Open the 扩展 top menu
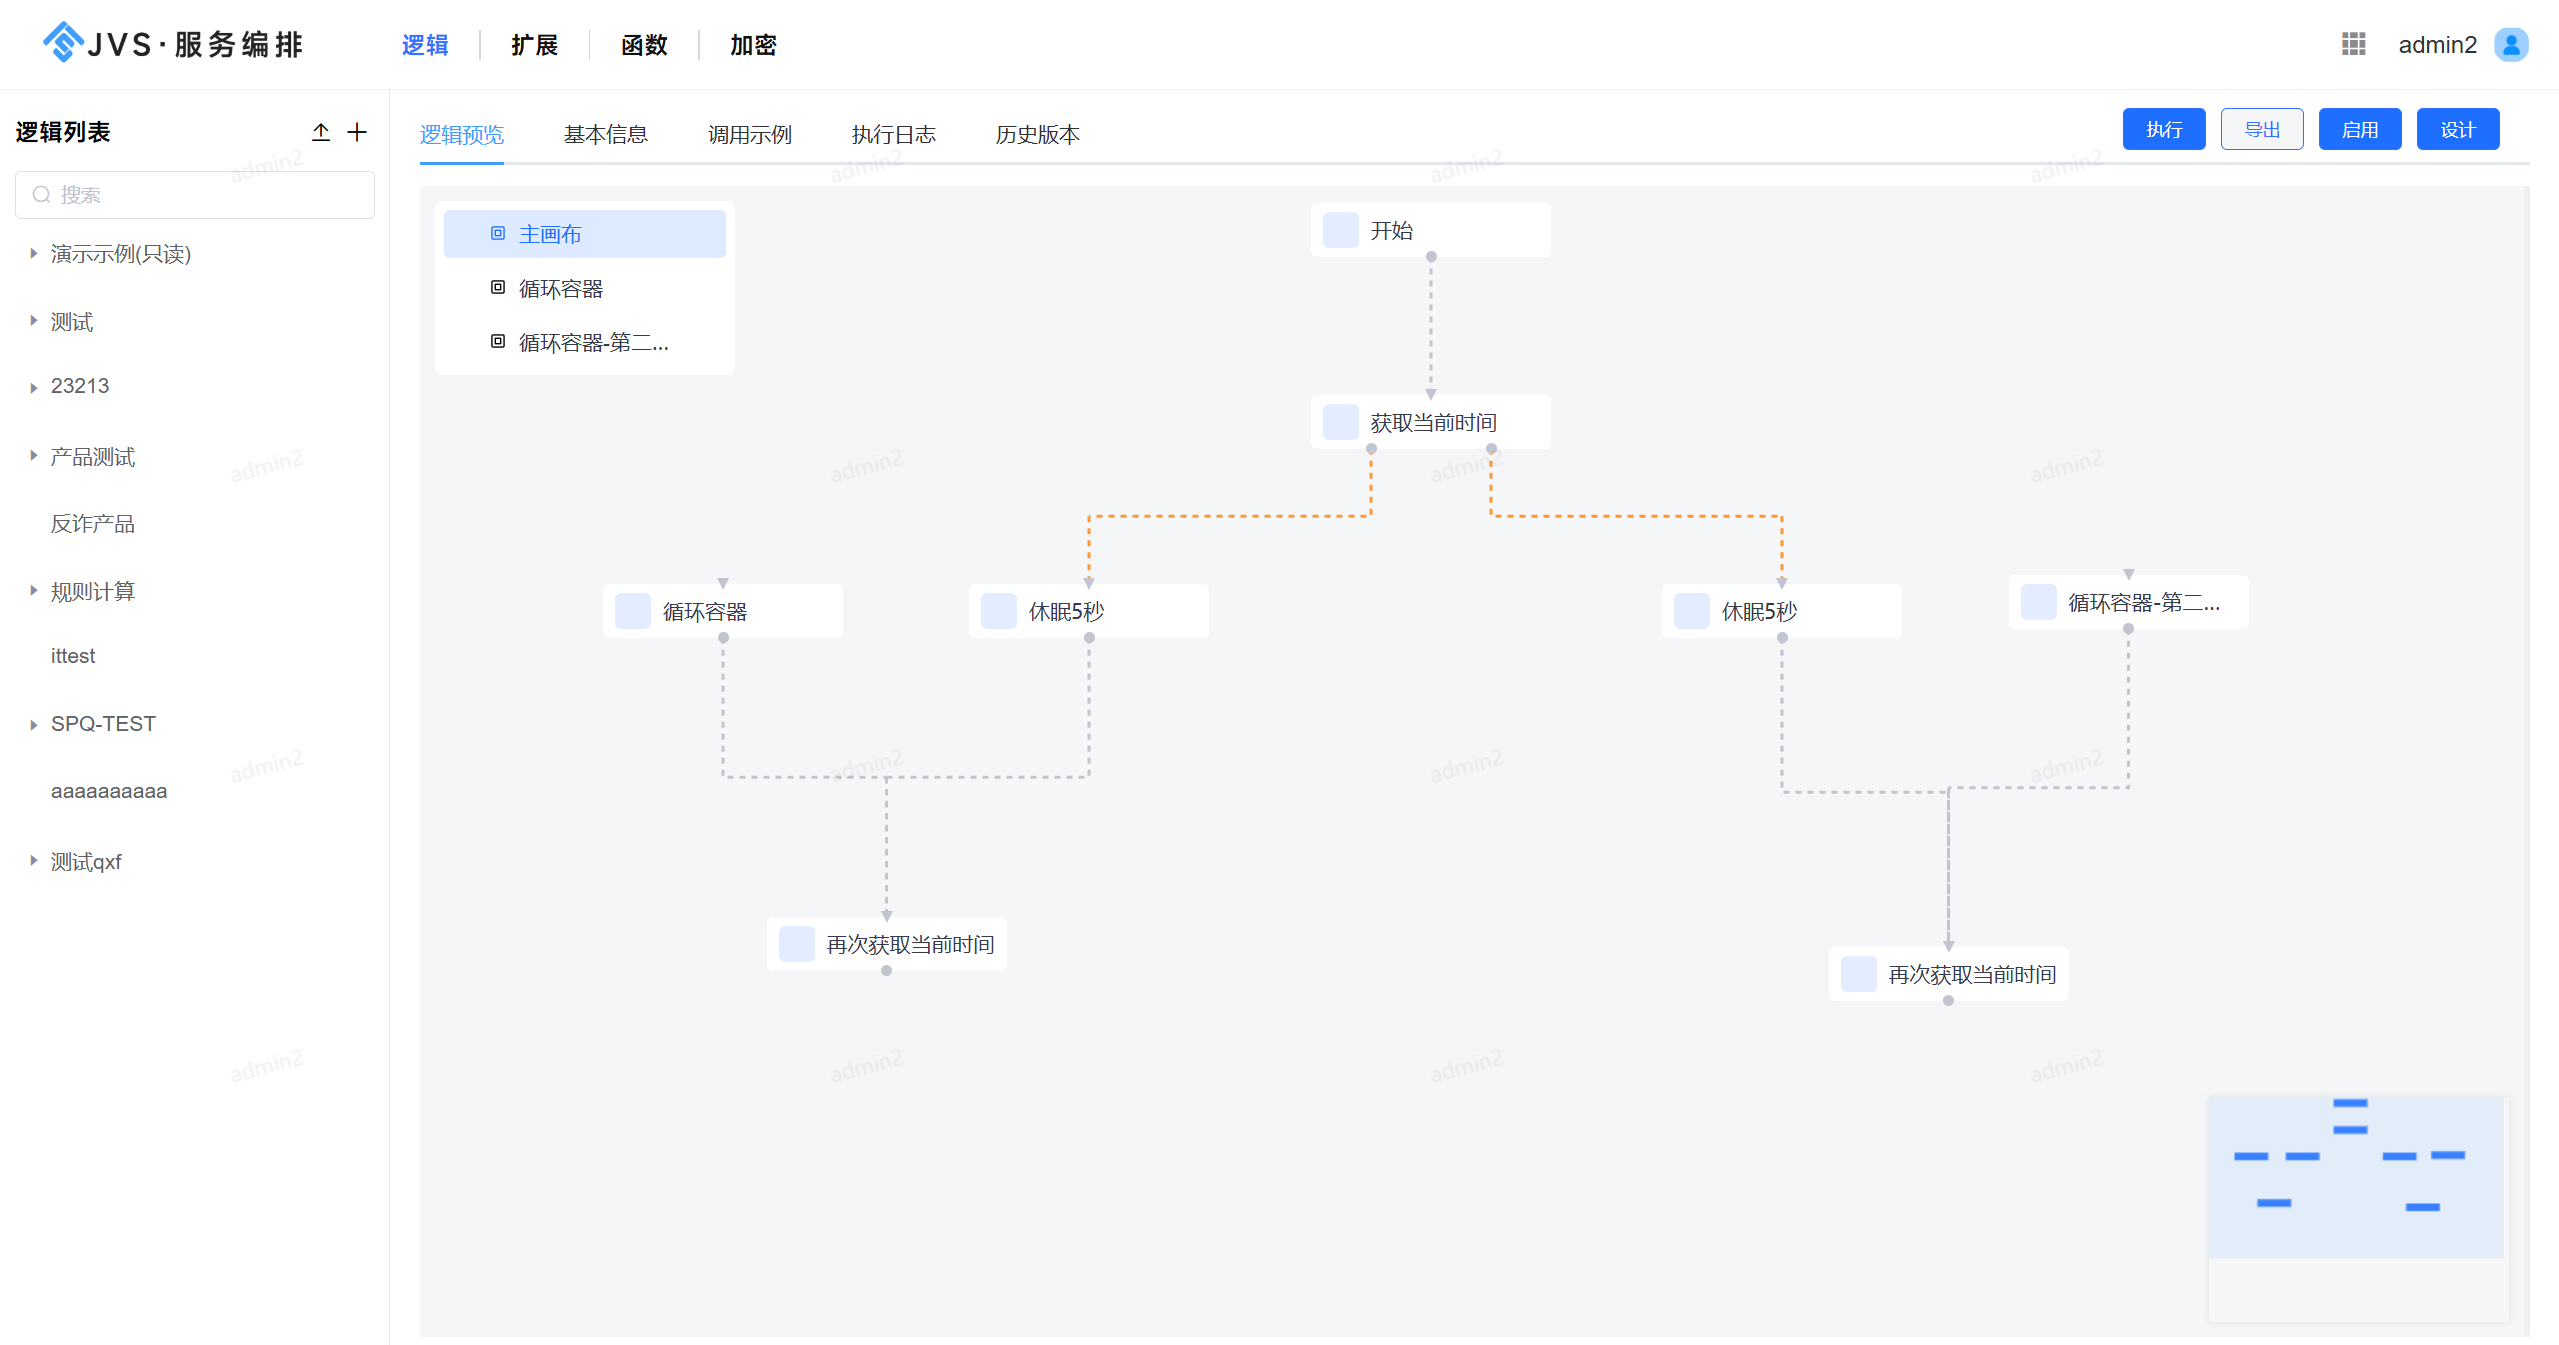Screen dimensions: 2559x1345 click(534, 45)
